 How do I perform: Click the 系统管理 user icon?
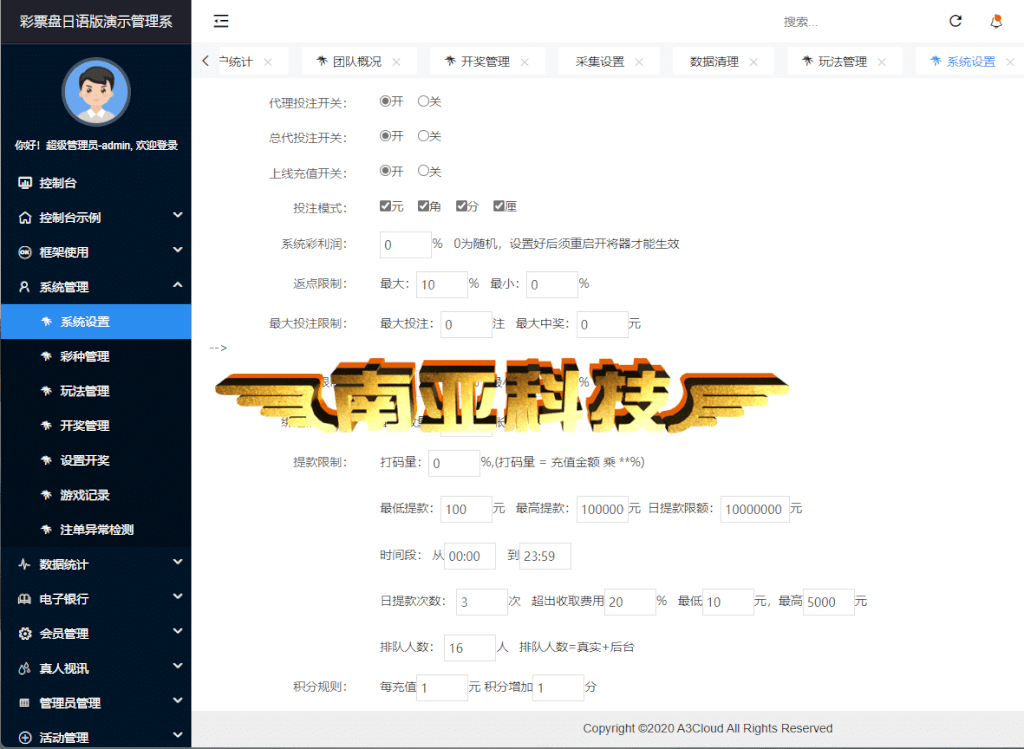pos(25,287)
